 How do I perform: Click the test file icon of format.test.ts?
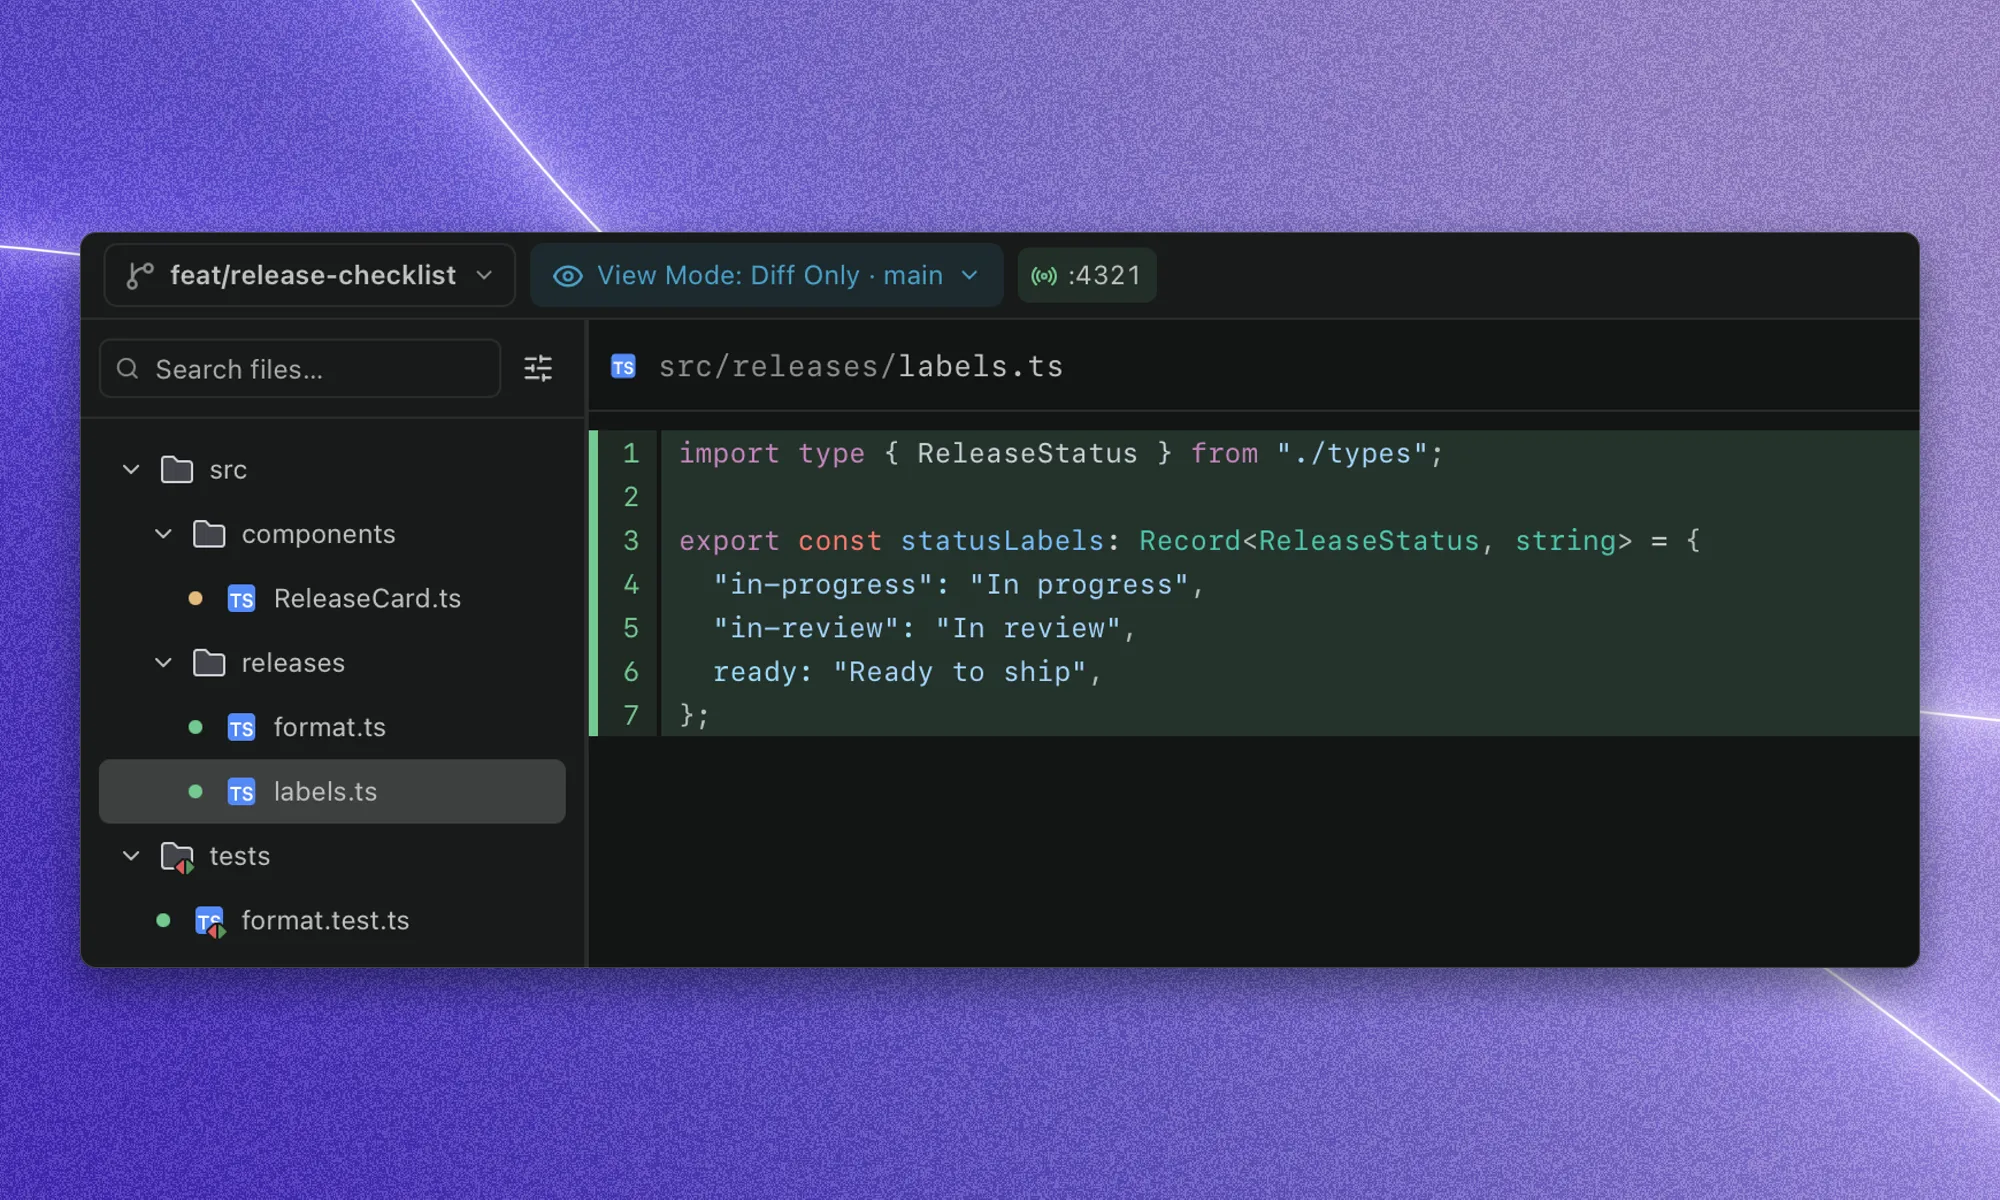210,921
